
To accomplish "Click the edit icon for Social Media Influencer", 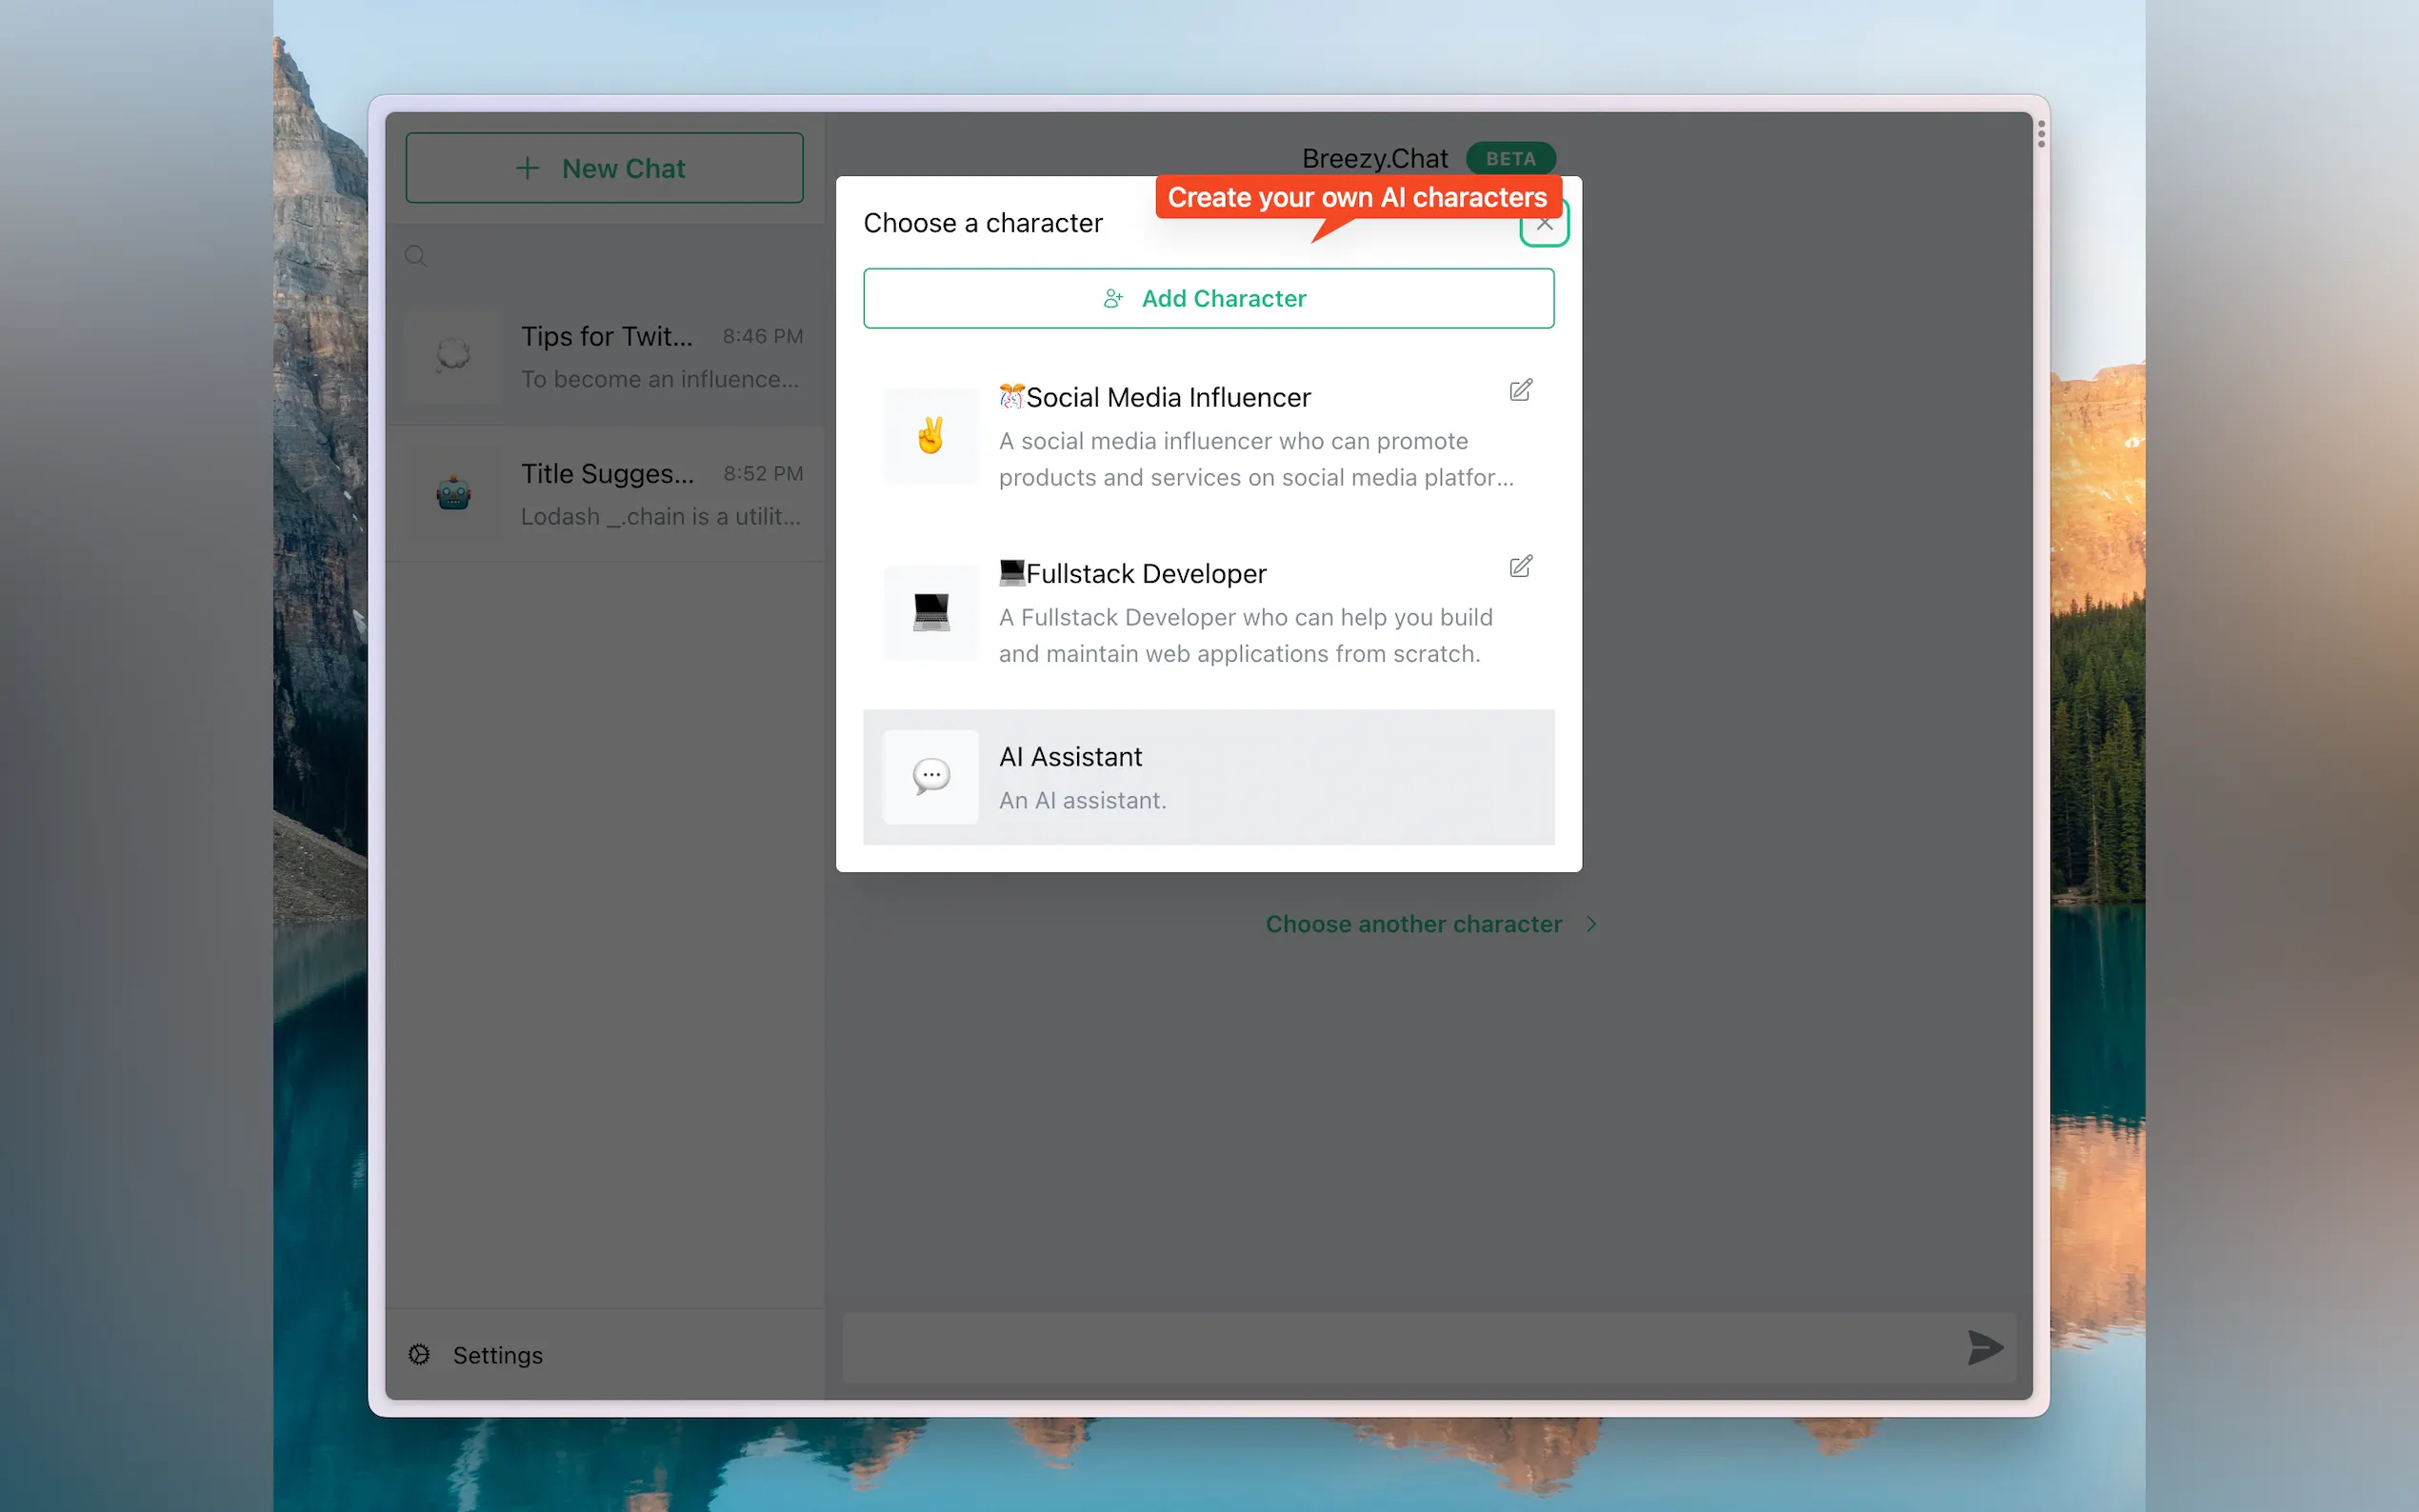I will [x=1520, y=390].
